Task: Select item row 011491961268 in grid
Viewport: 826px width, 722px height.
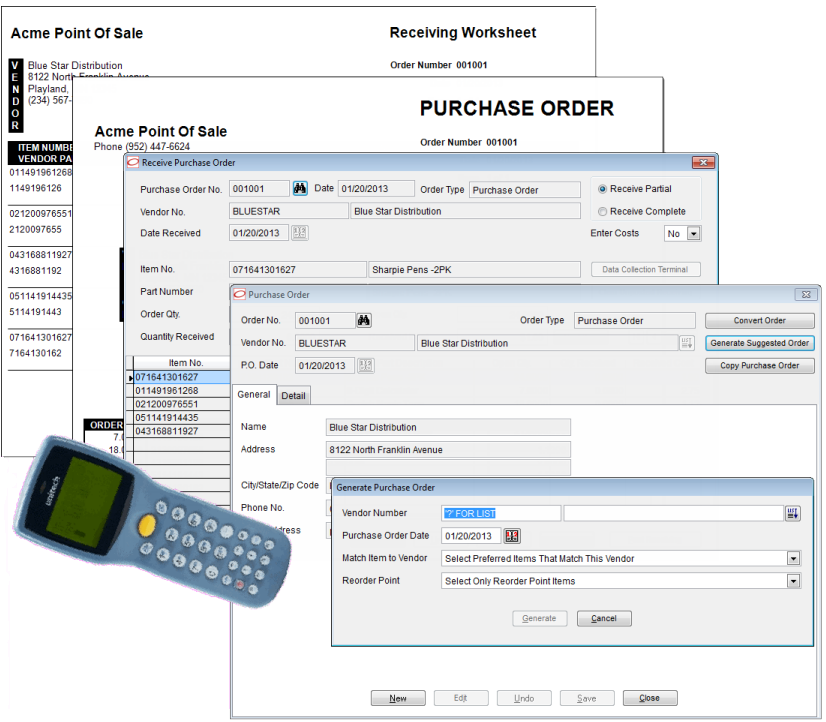Action: click(182, 391)
